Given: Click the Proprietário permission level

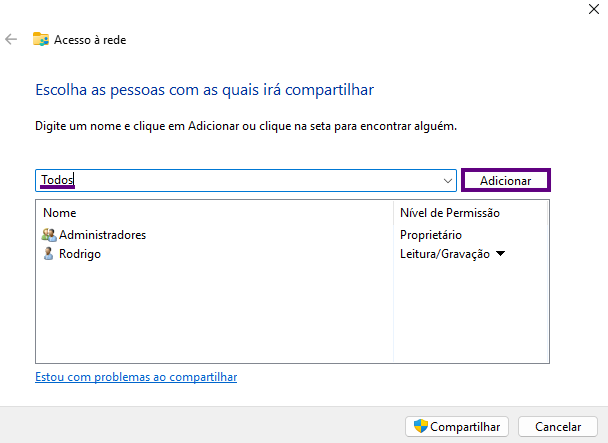Looking at the screenshot, I should (x=430, y=235).
